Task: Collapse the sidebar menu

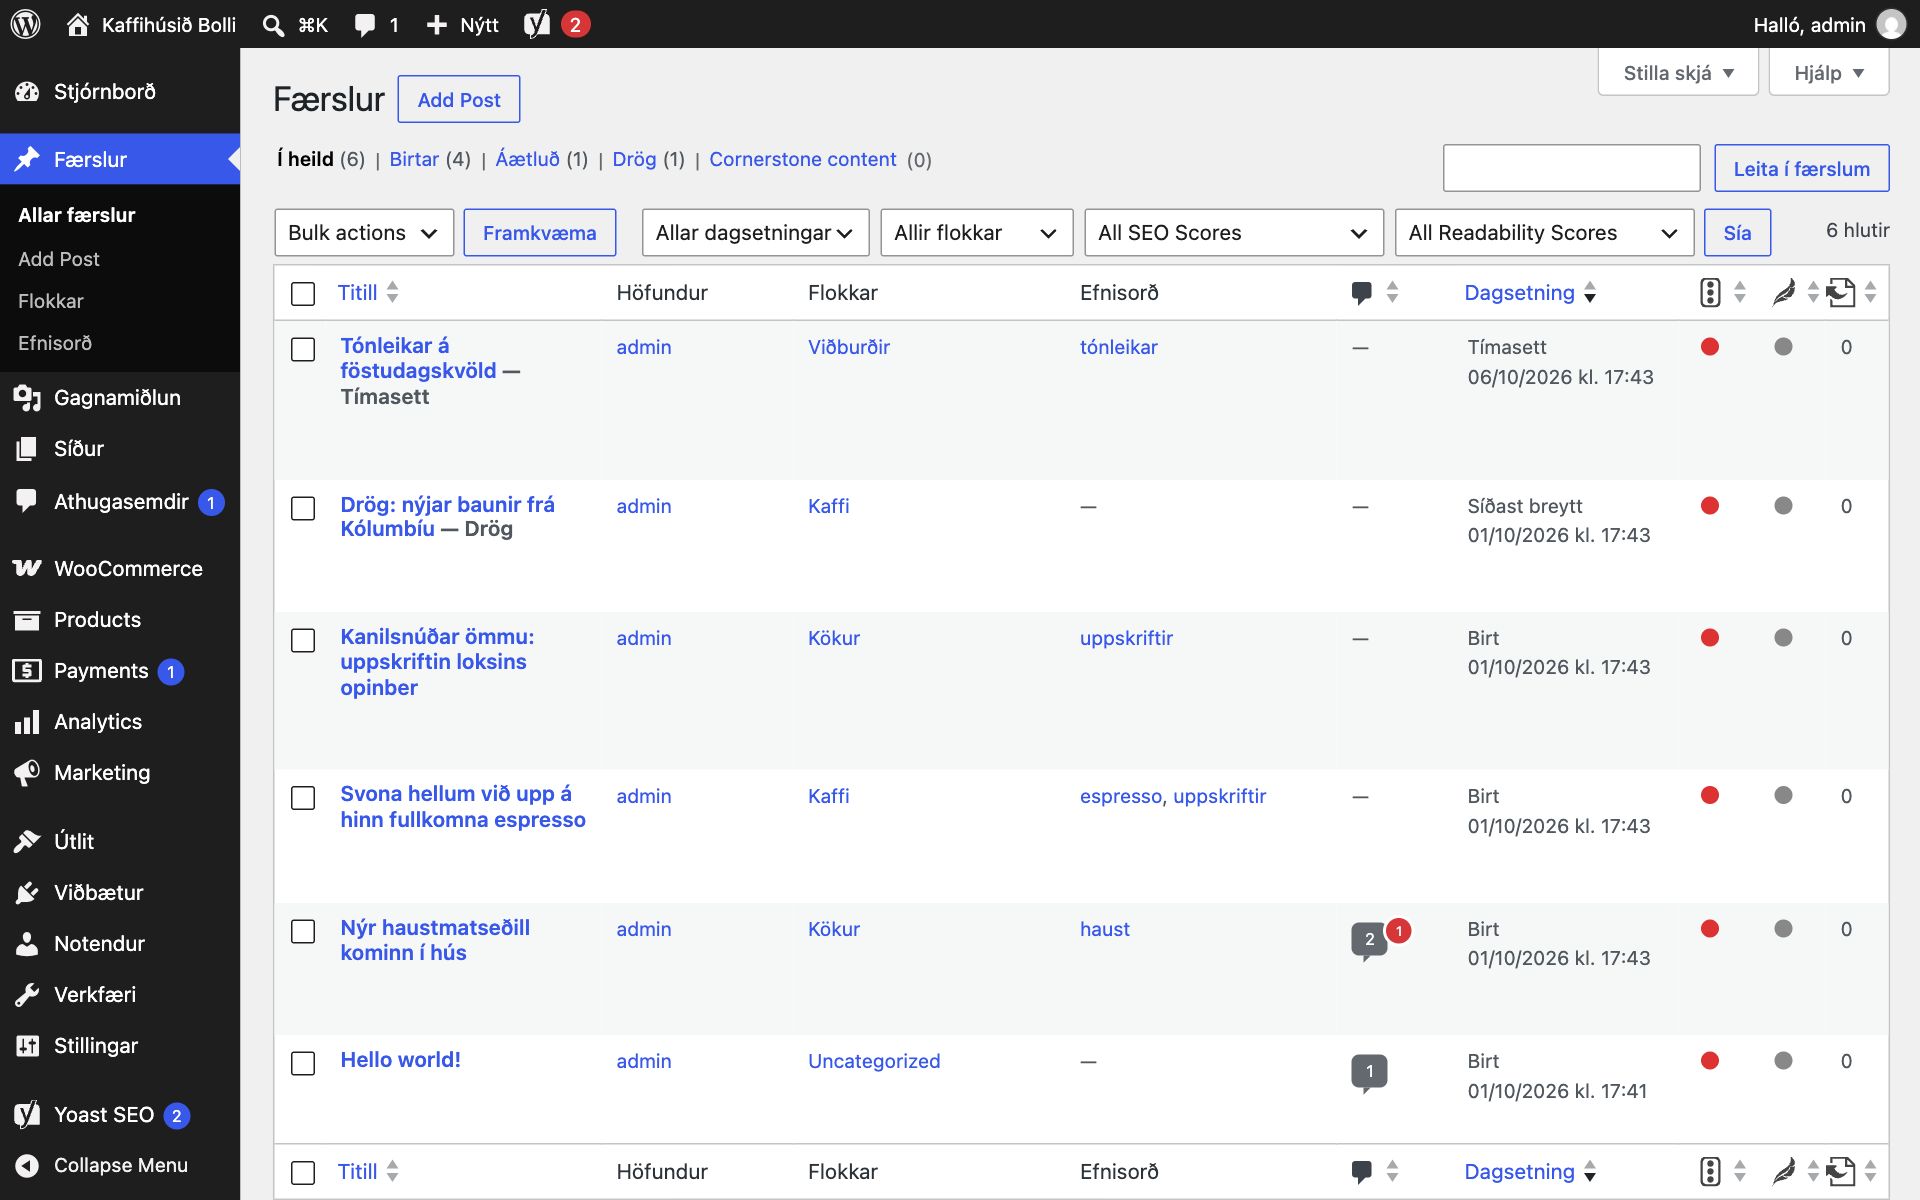Action: 120,1166
